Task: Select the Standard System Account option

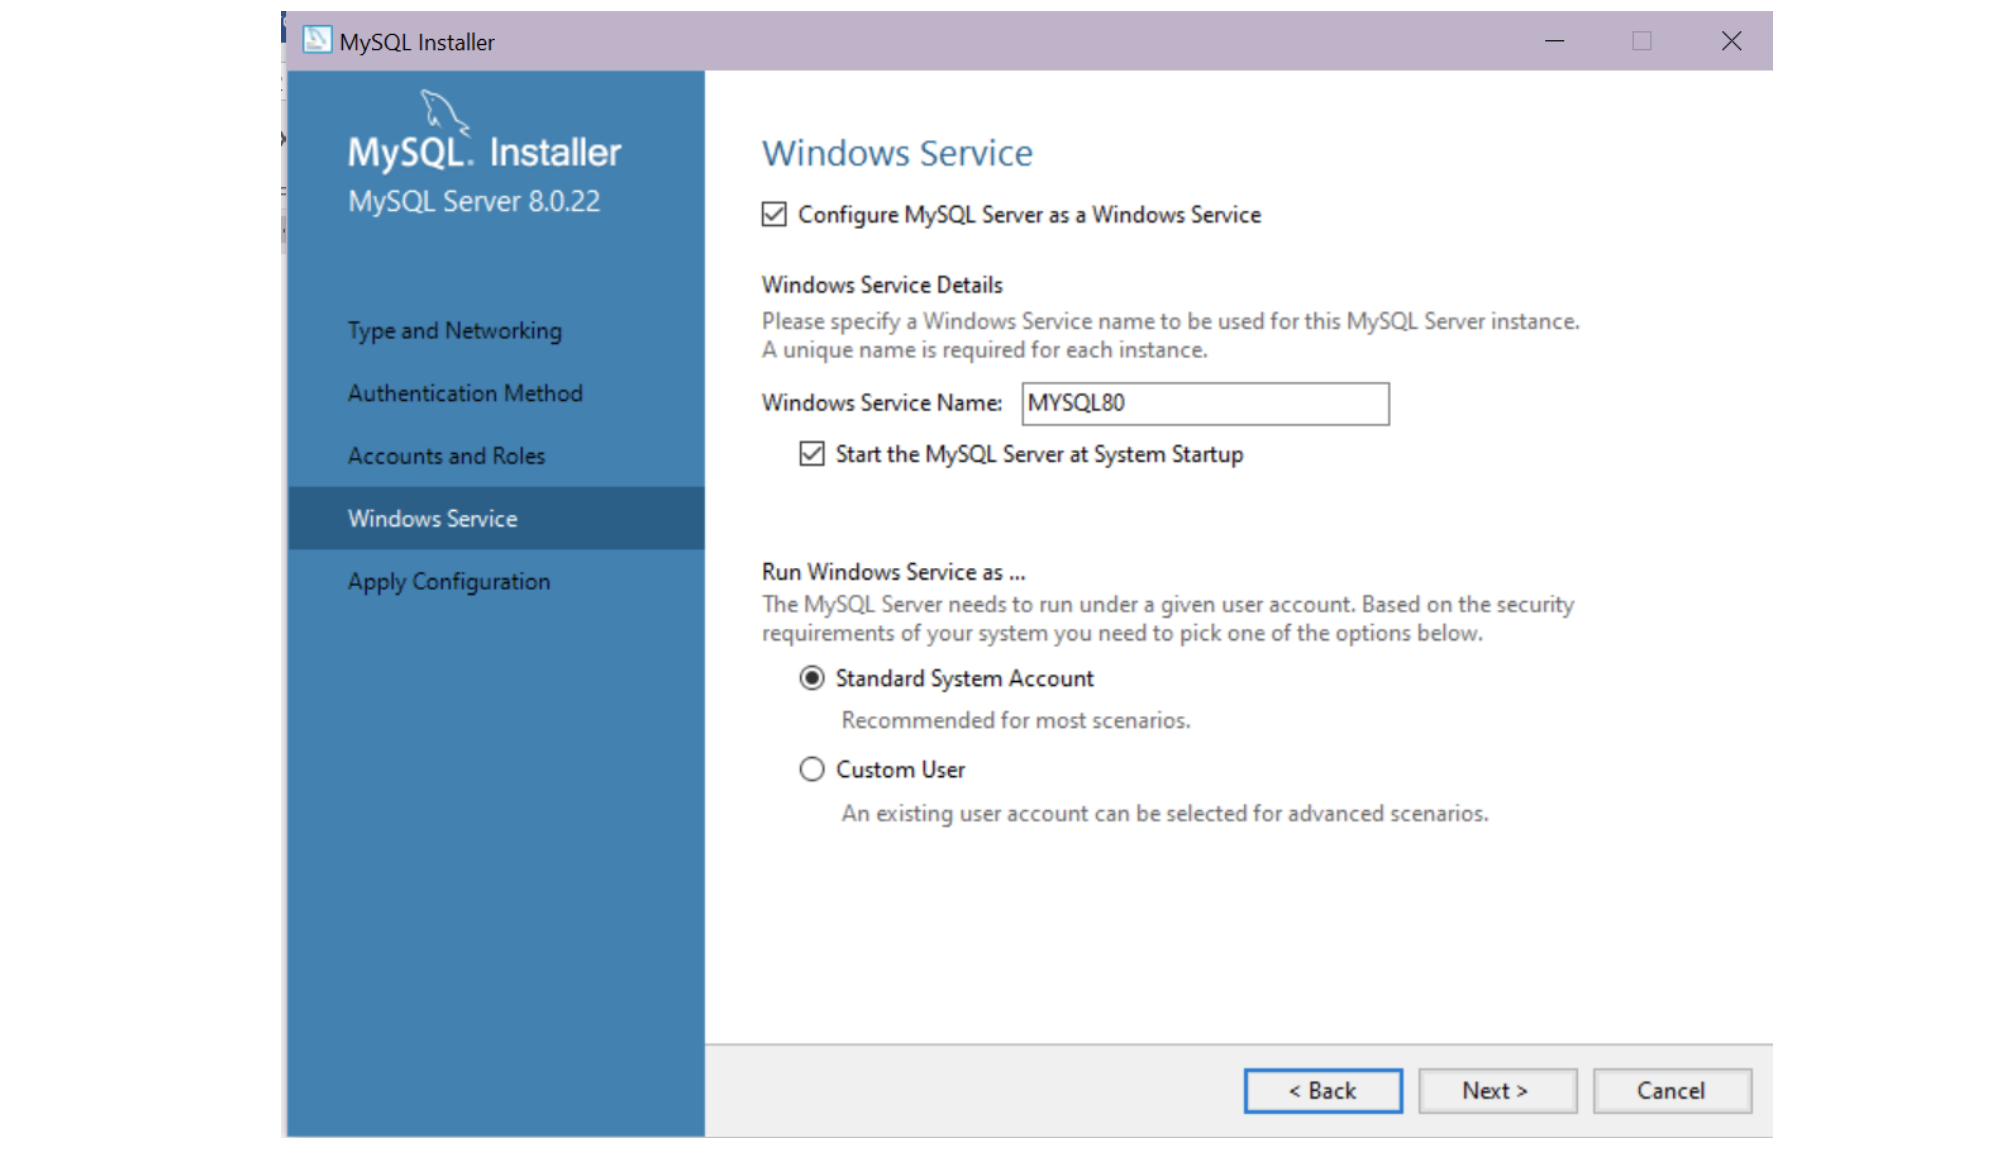Action: pyautogui.click(x=812, y=678)
